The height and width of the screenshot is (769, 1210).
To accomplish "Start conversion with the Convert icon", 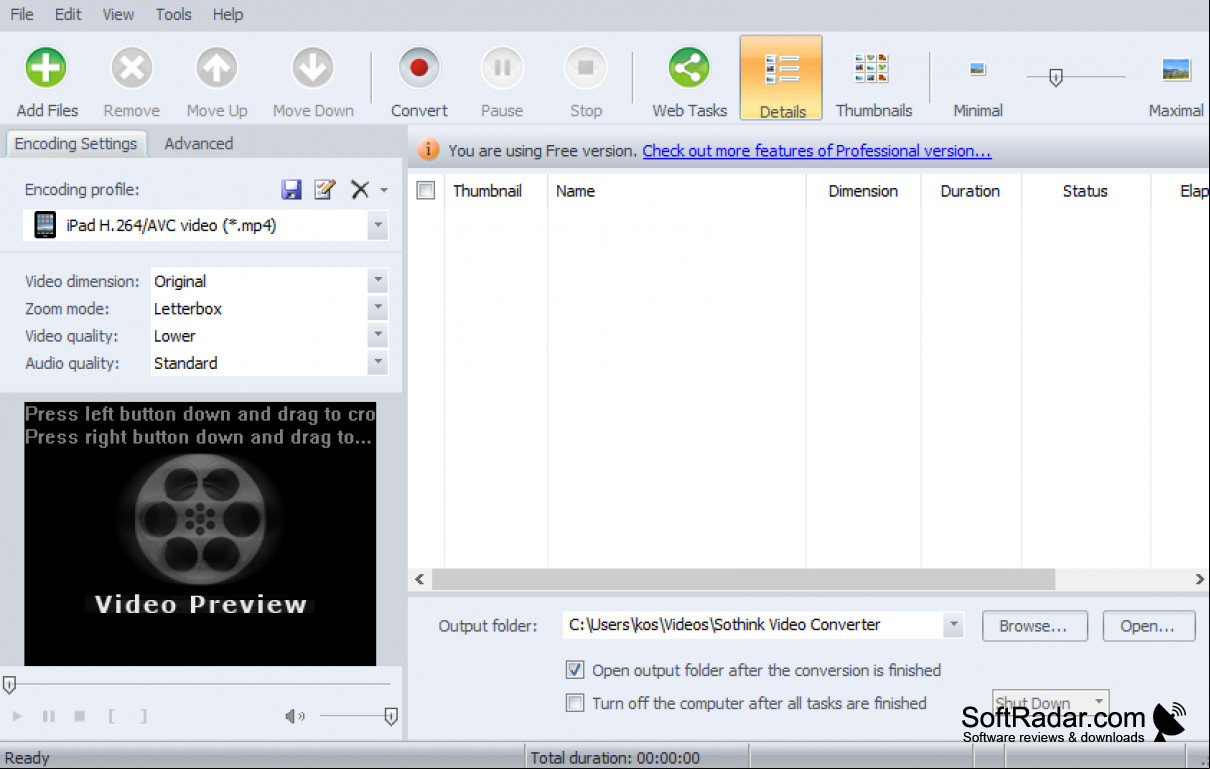I will (419, 69).
